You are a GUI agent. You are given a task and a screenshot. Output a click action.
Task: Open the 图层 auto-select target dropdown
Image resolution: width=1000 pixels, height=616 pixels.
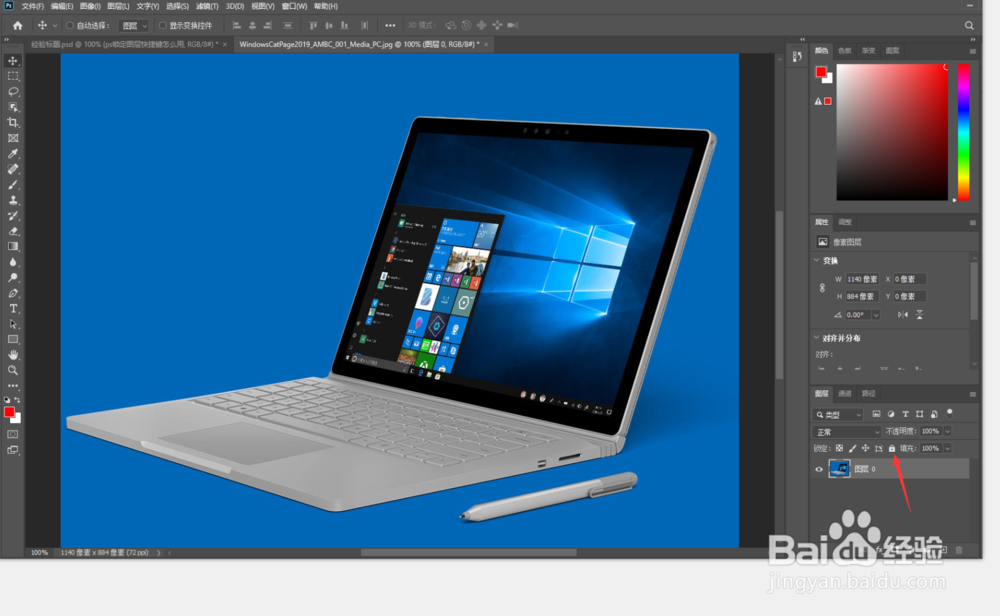click(x=135, y=26)
